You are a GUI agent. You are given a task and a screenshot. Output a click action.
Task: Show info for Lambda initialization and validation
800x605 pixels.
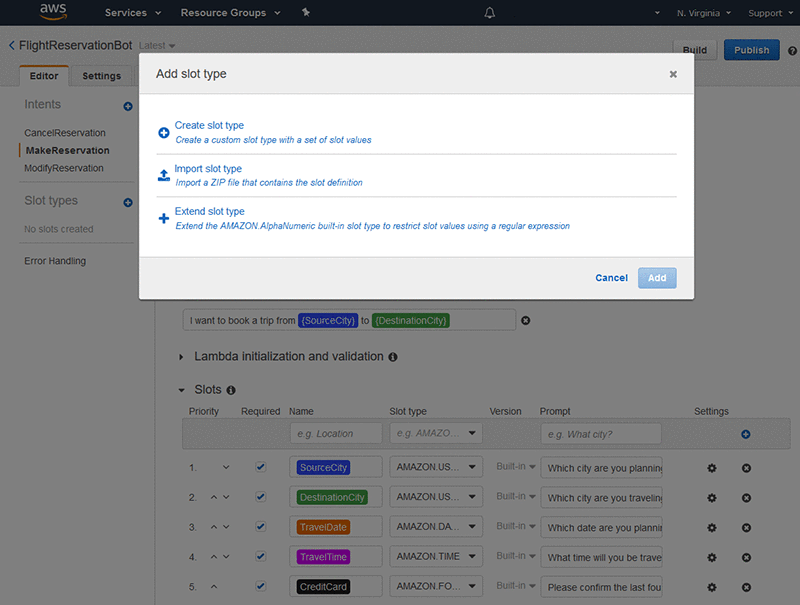click(393, 357)
